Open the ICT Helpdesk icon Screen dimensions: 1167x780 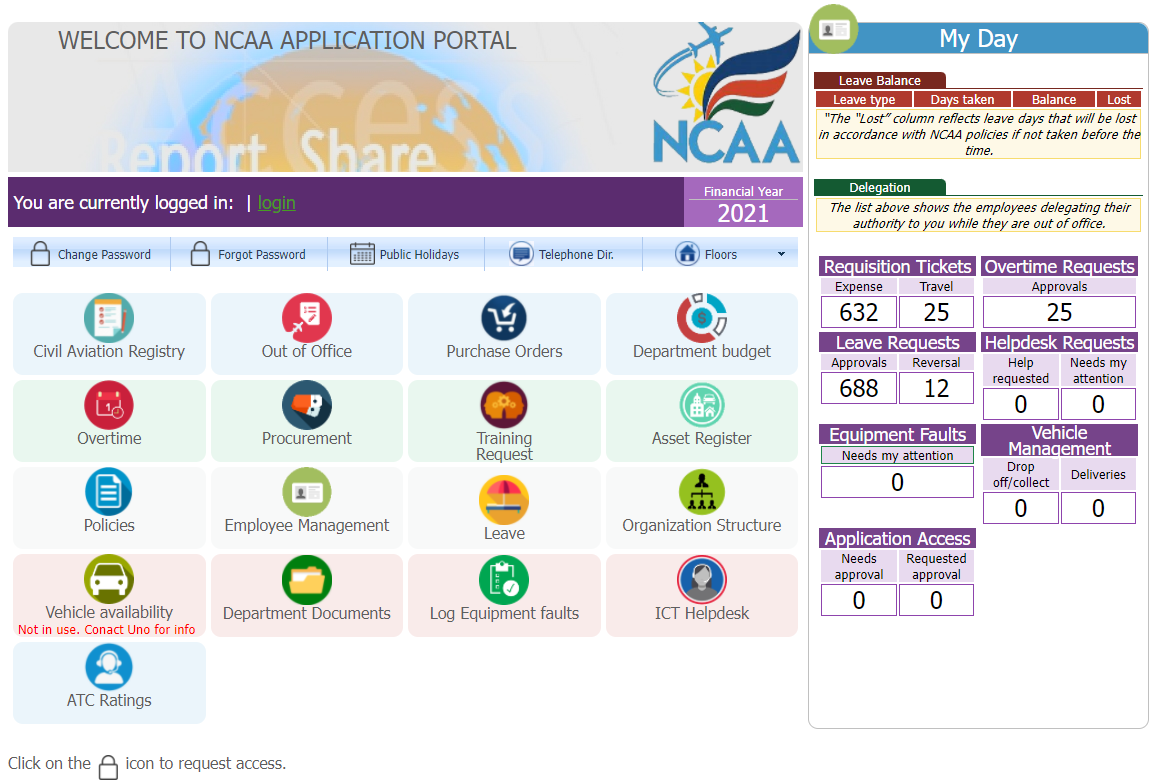pyautogui.click(x=701, y=580)
